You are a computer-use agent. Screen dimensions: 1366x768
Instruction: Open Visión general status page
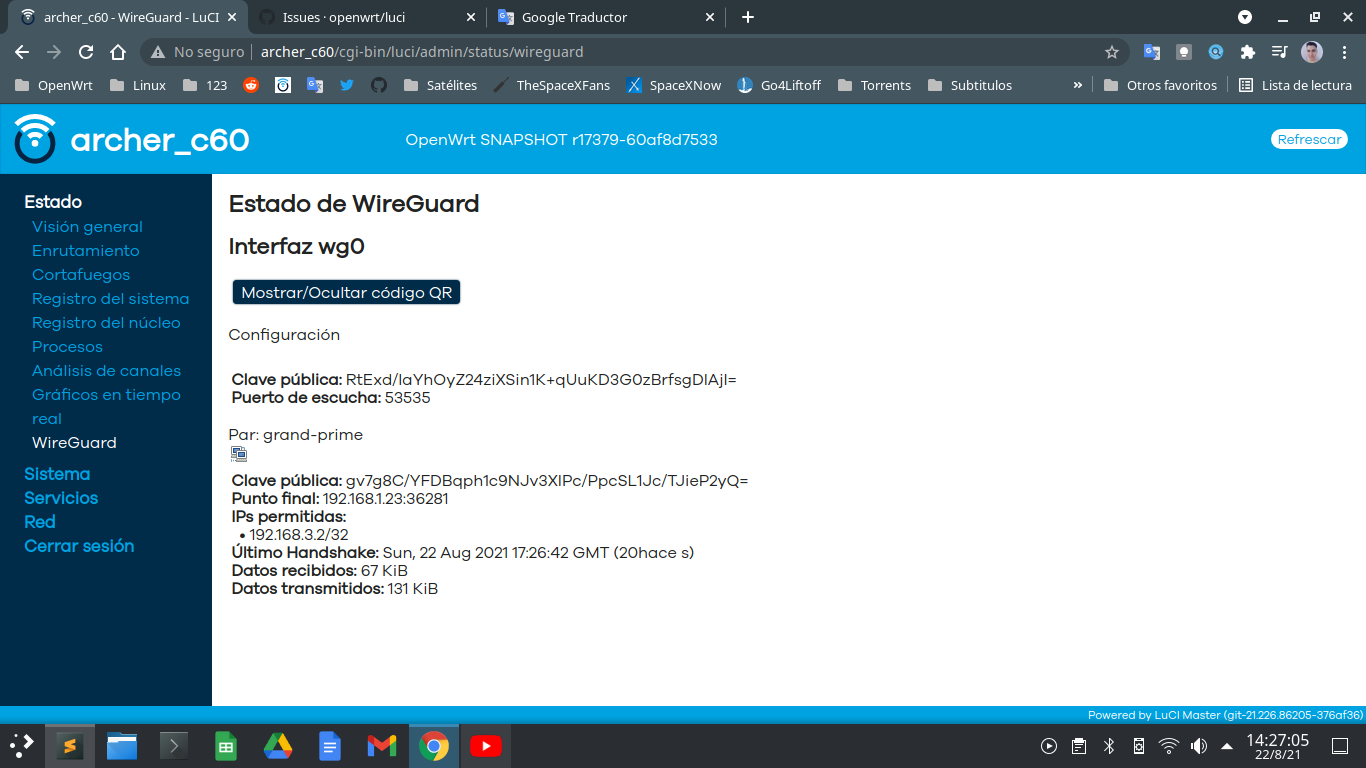coord(87,227)
